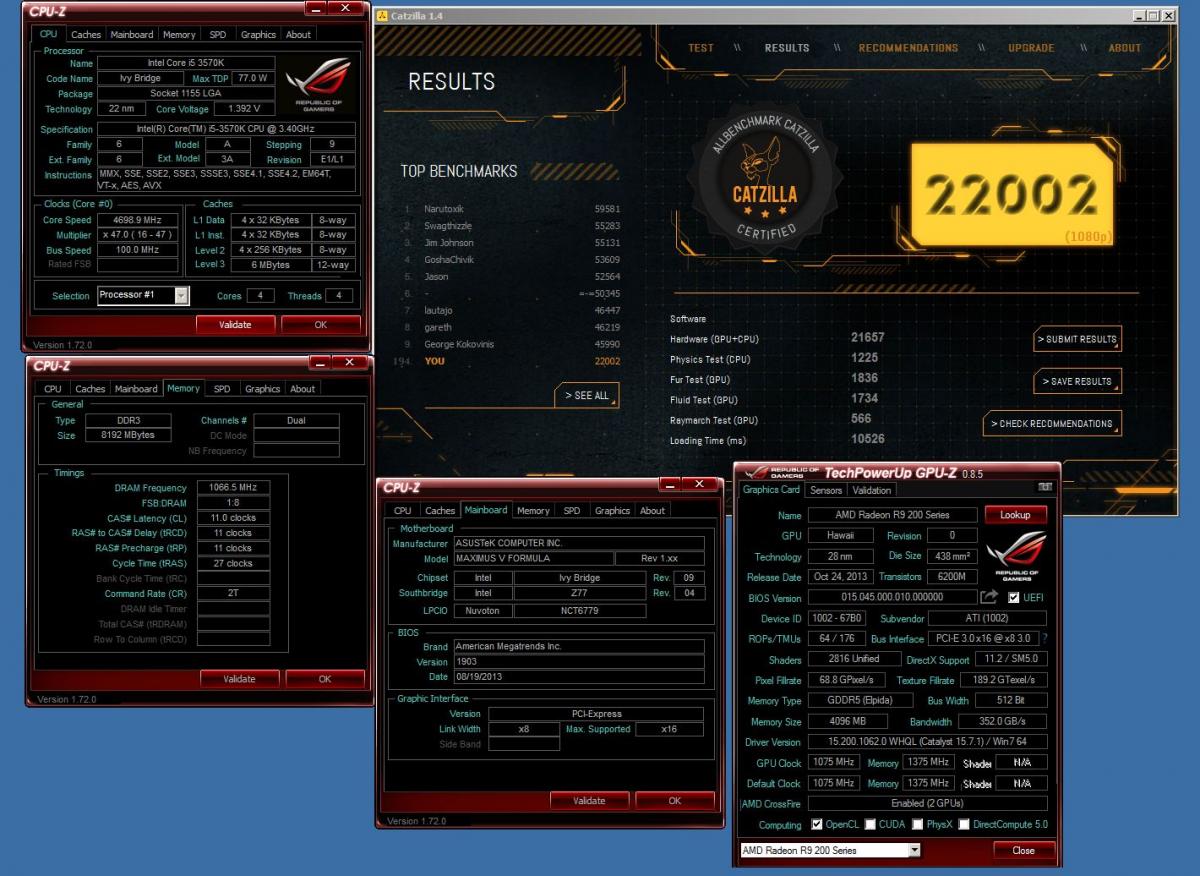1200x876 pixels.
Task: Switch to the Validation tab in GPU-Z
Action: click(x=871, y=490)
